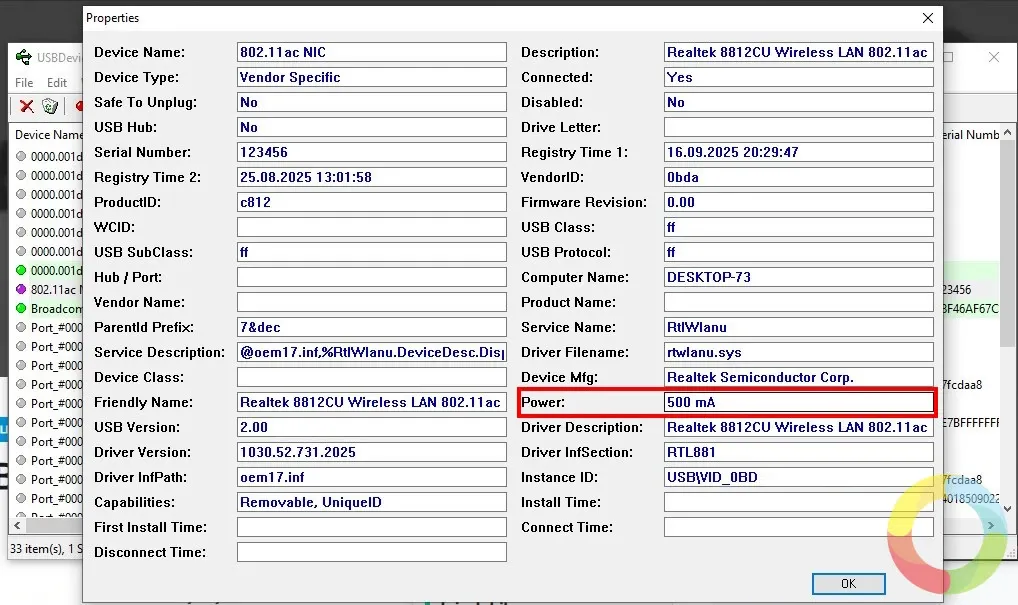Click the Driver InfSection field 'RTL881'

point(799,452)
